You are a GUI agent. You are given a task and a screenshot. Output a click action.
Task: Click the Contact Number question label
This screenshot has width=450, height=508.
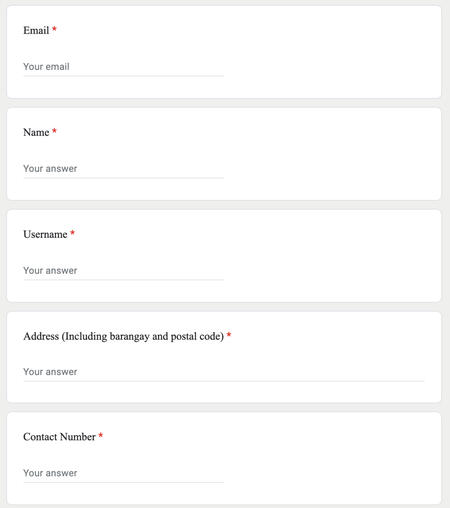59,437
